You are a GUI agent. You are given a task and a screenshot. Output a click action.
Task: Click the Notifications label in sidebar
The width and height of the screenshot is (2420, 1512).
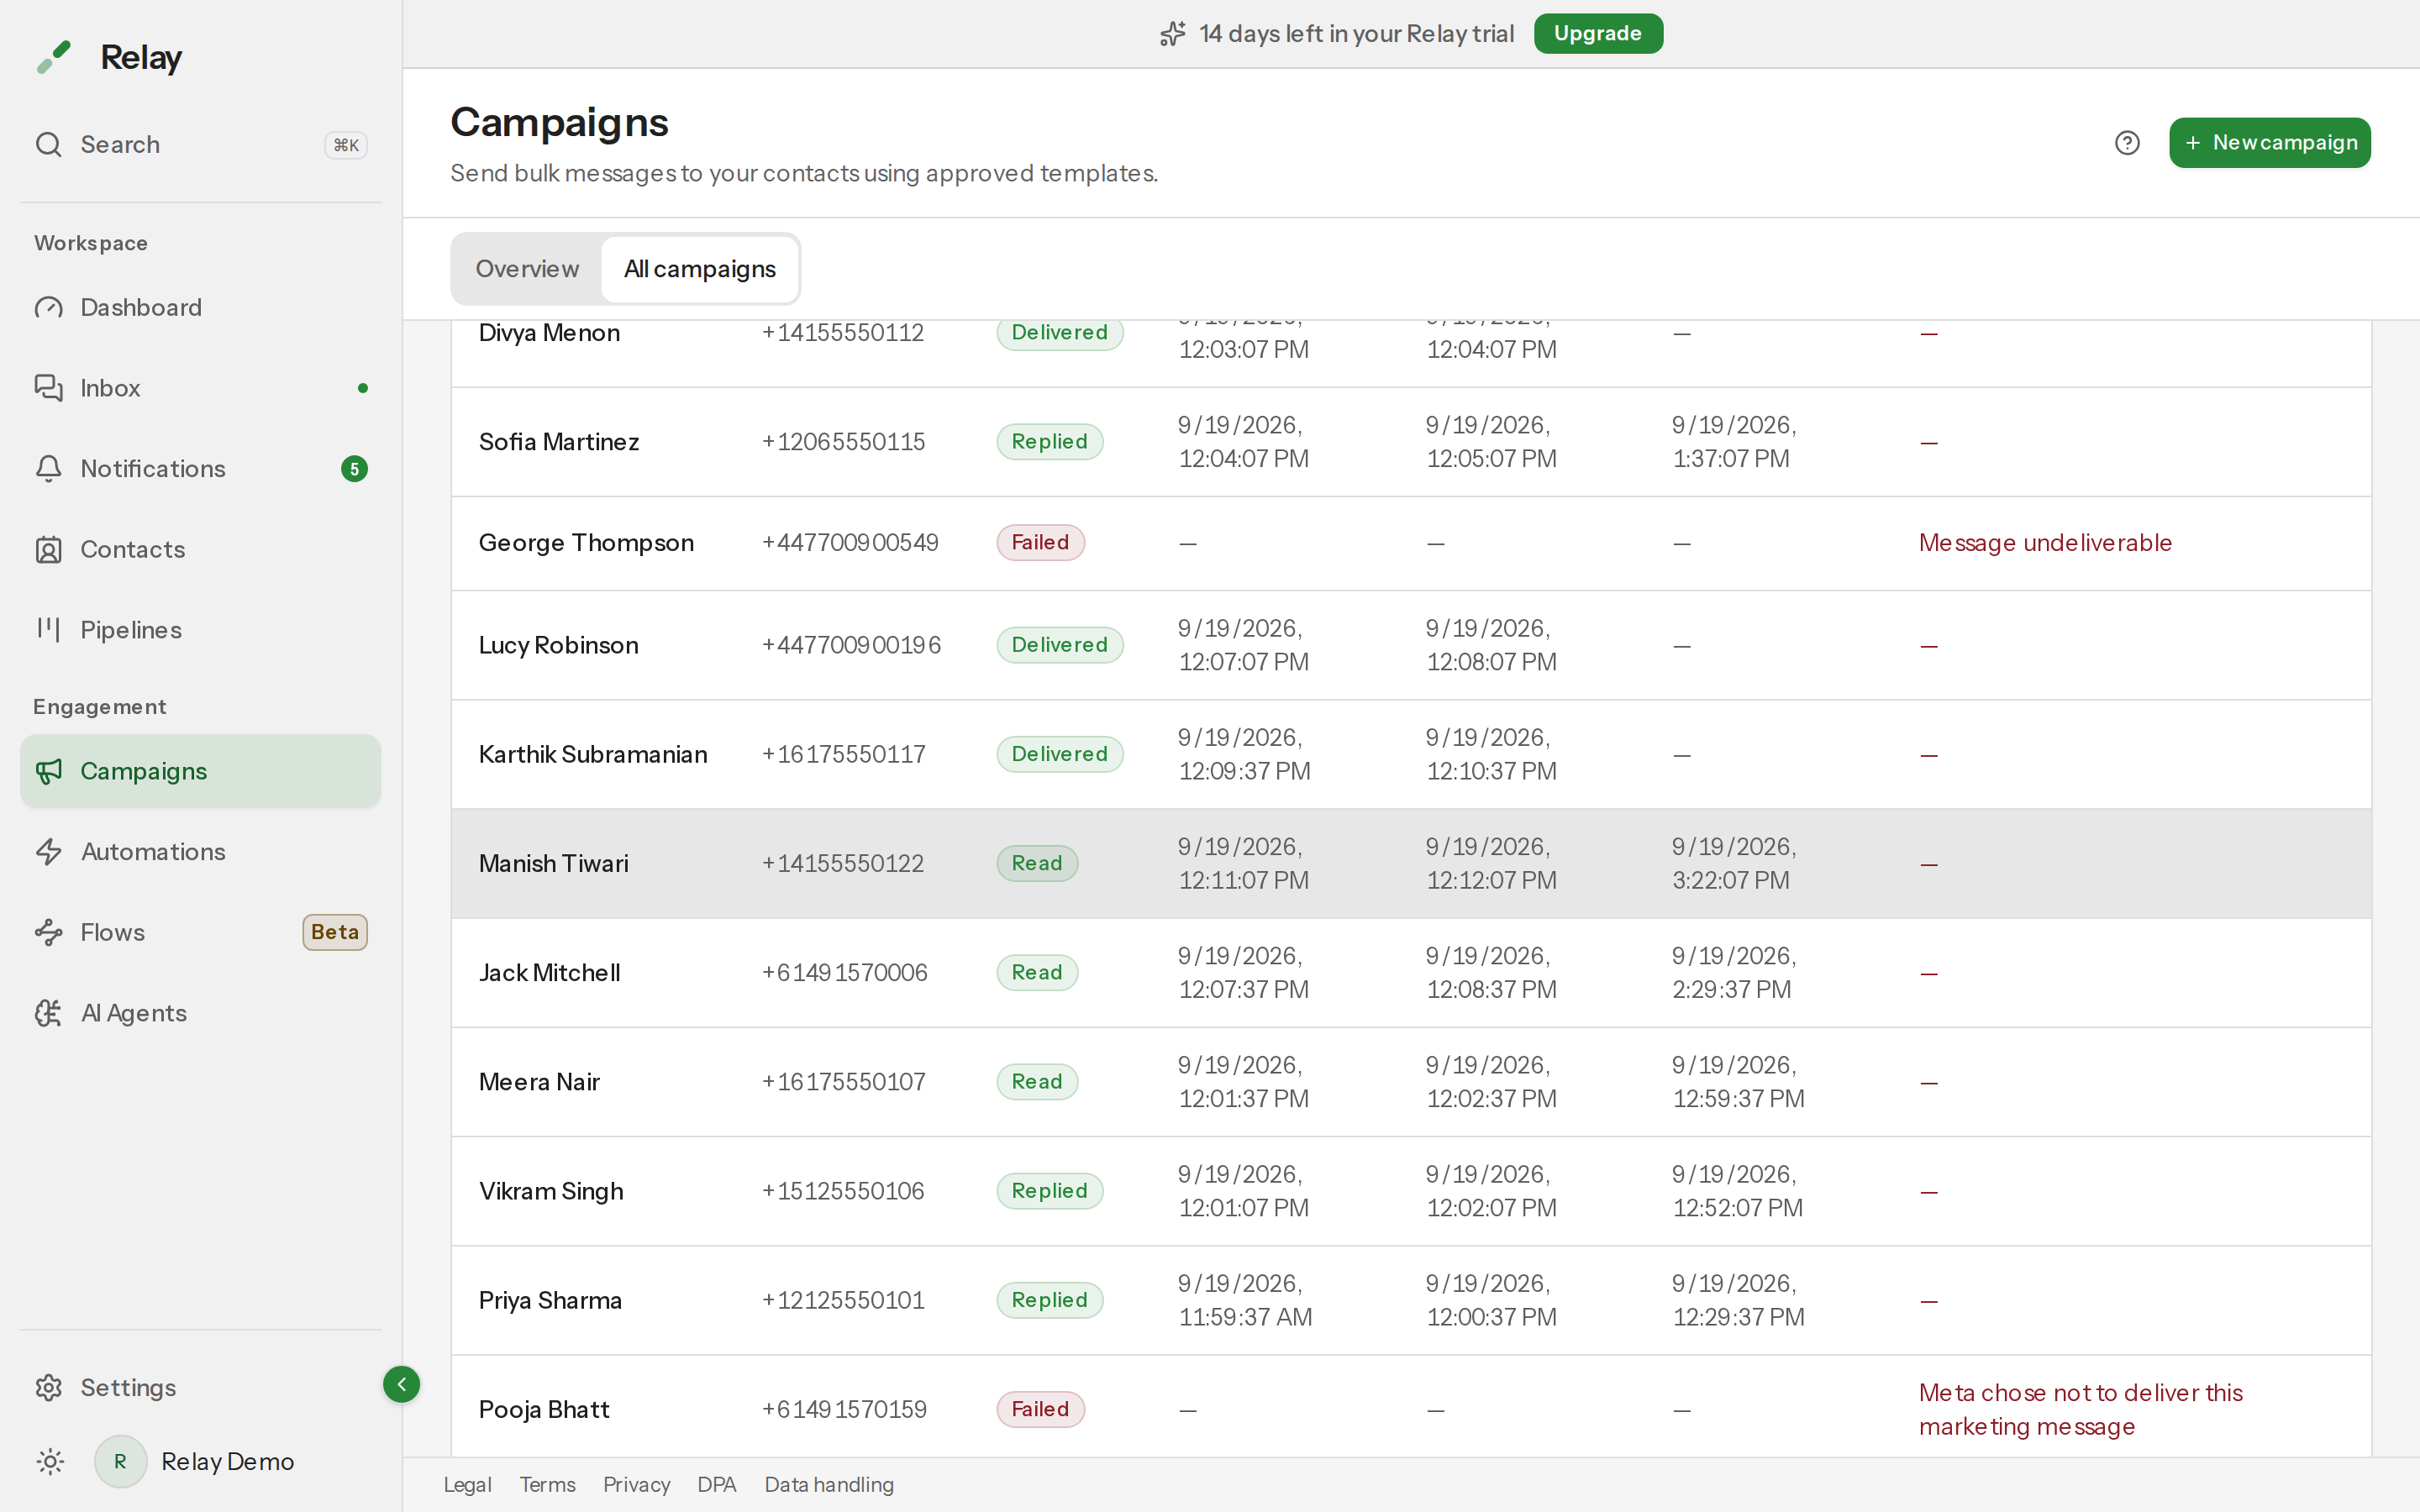point(153,468)
